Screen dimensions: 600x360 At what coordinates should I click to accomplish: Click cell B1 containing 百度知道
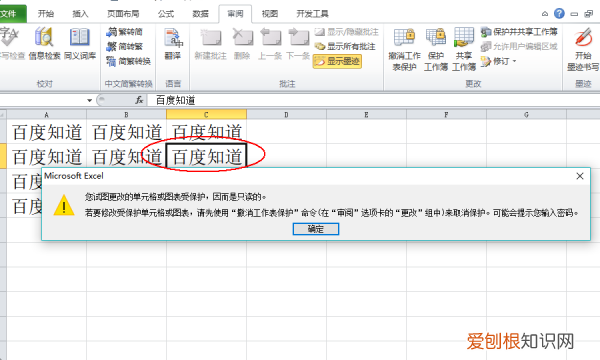(x=126, y=132)
